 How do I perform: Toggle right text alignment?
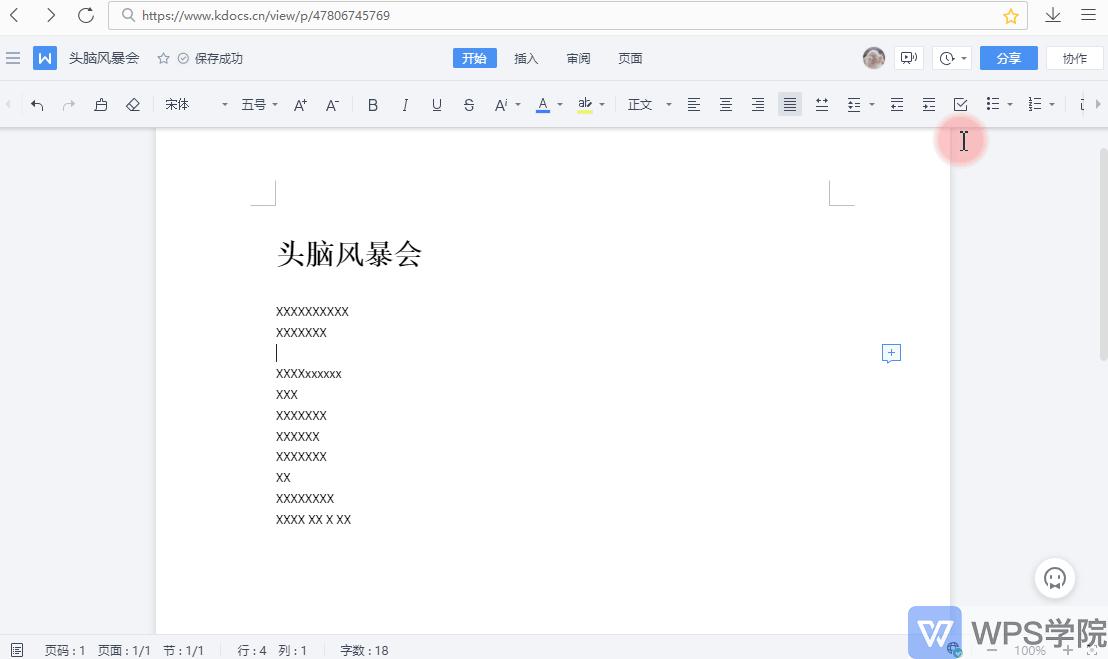(758, 104)
